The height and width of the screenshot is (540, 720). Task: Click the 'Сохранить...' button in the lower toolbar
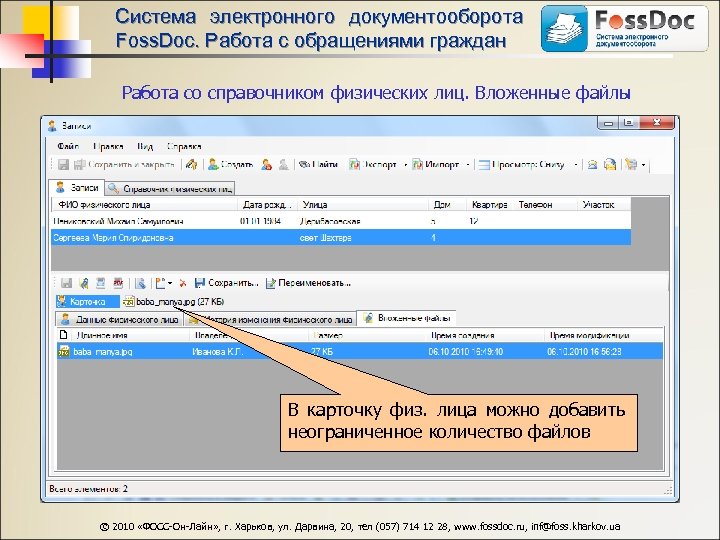point(226,283)
